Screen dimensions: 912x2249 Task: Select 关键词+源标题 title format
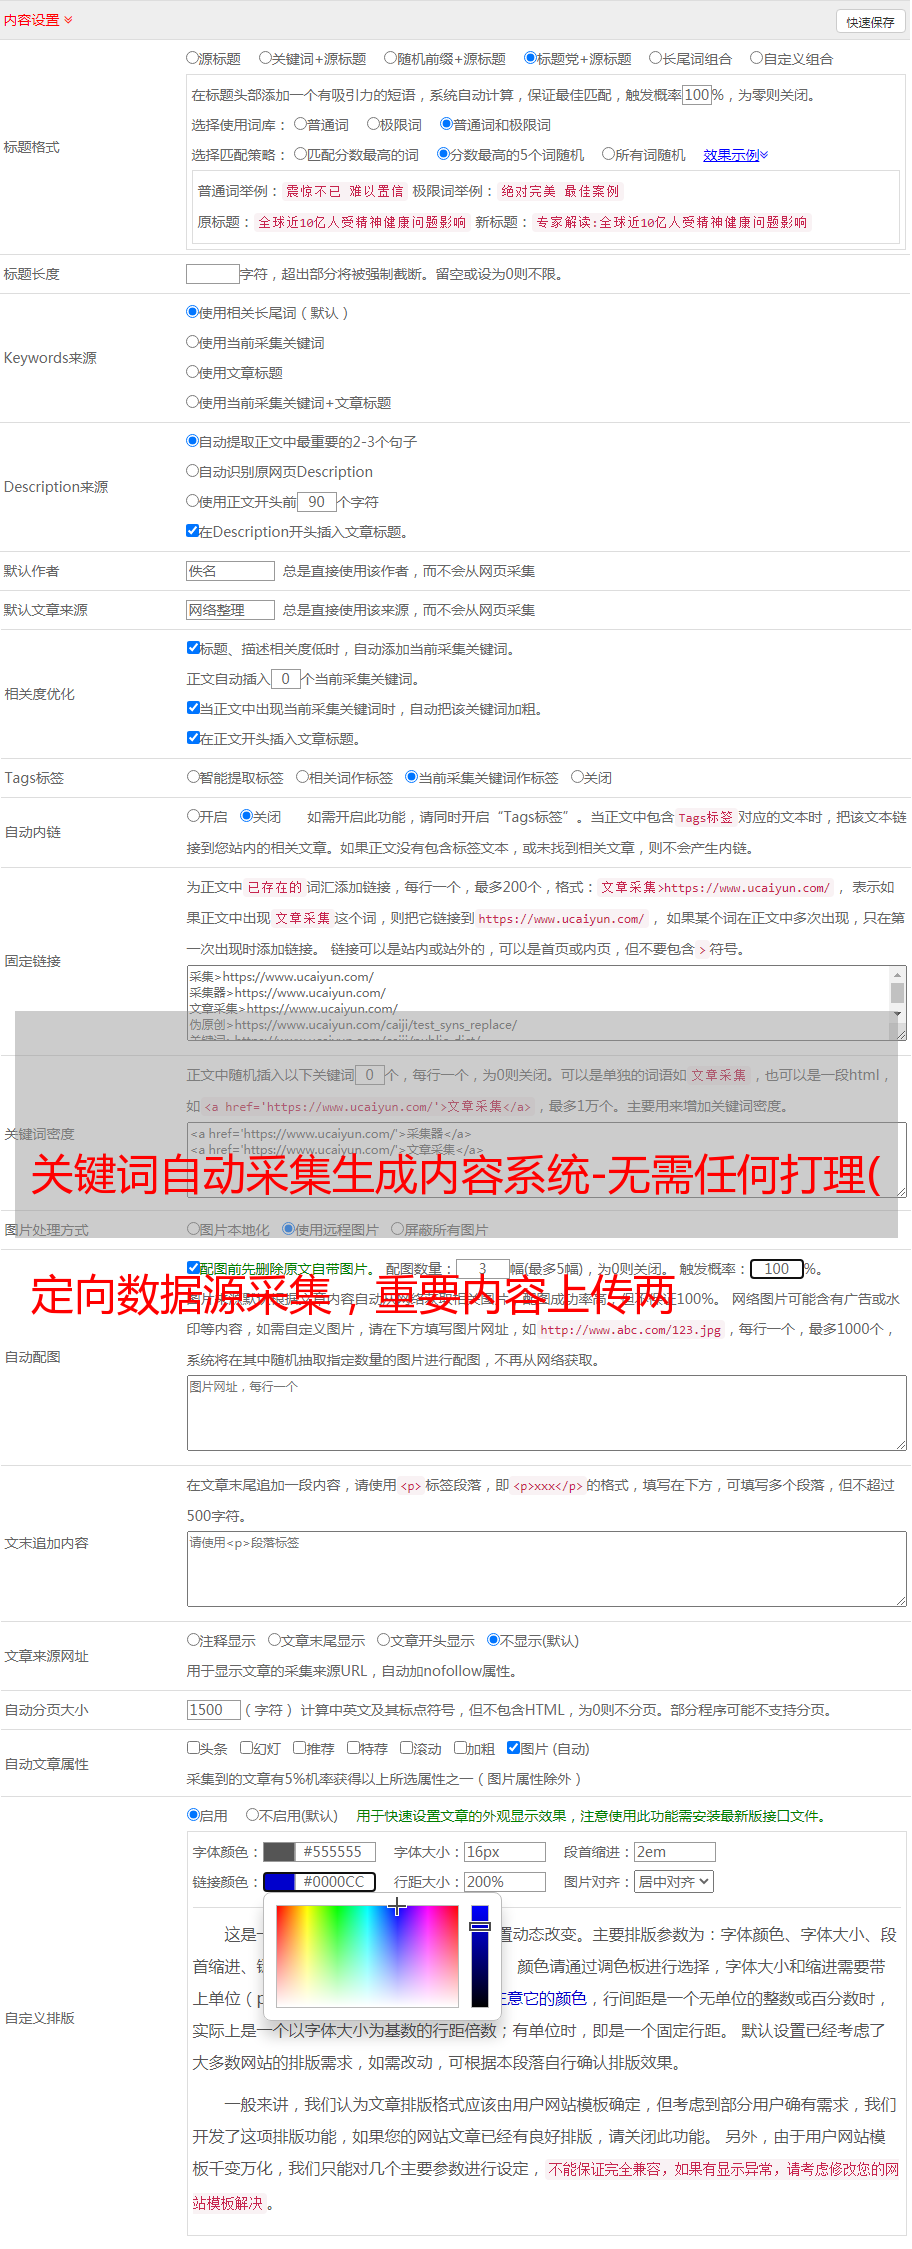coord(265,58)
